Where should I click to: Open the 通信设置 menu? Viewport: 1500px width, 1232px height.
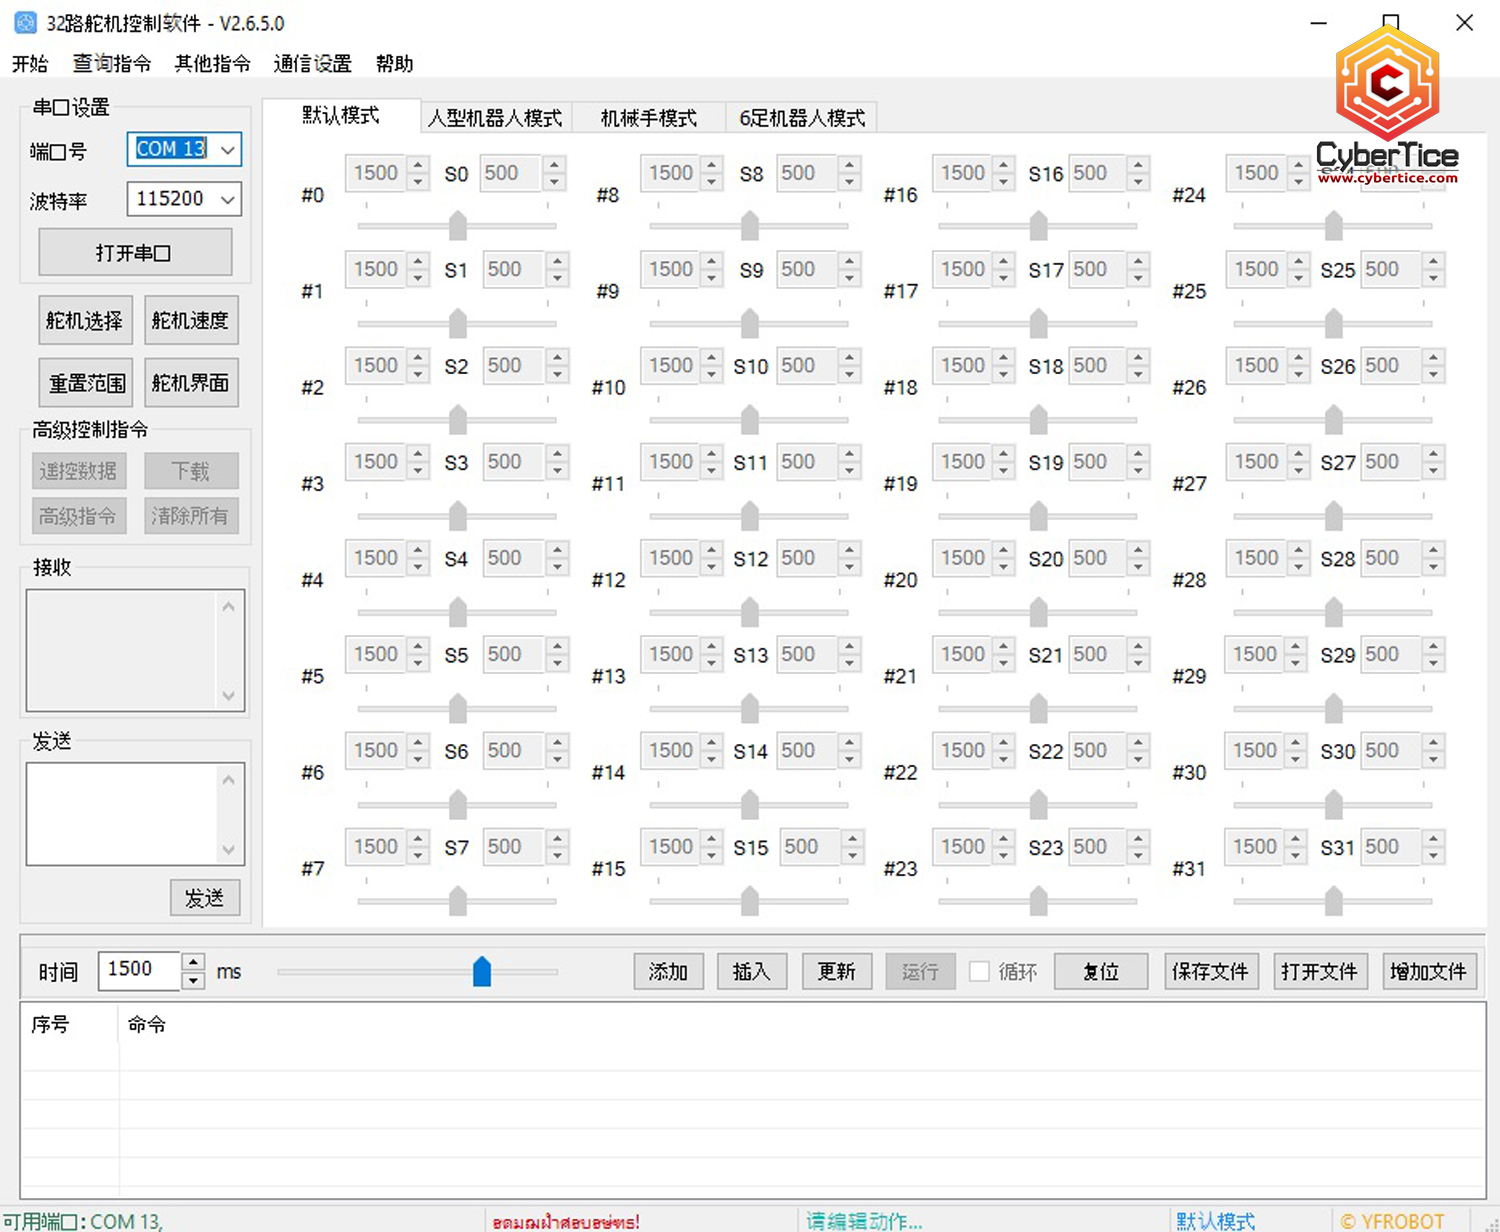(x=312, y=64)
